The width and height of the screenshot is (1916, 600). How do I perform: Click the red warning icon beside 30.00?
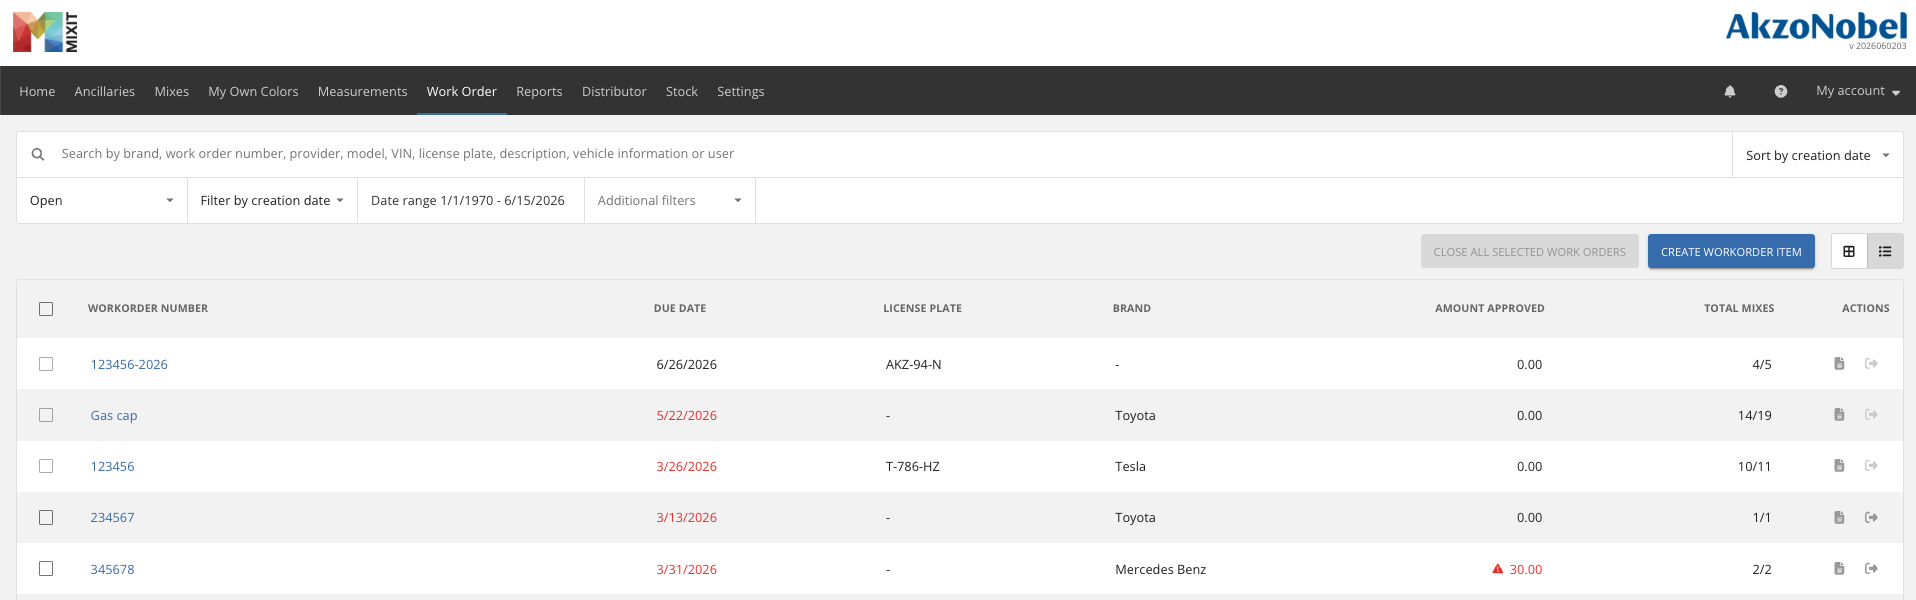(x=1498, y=569)
